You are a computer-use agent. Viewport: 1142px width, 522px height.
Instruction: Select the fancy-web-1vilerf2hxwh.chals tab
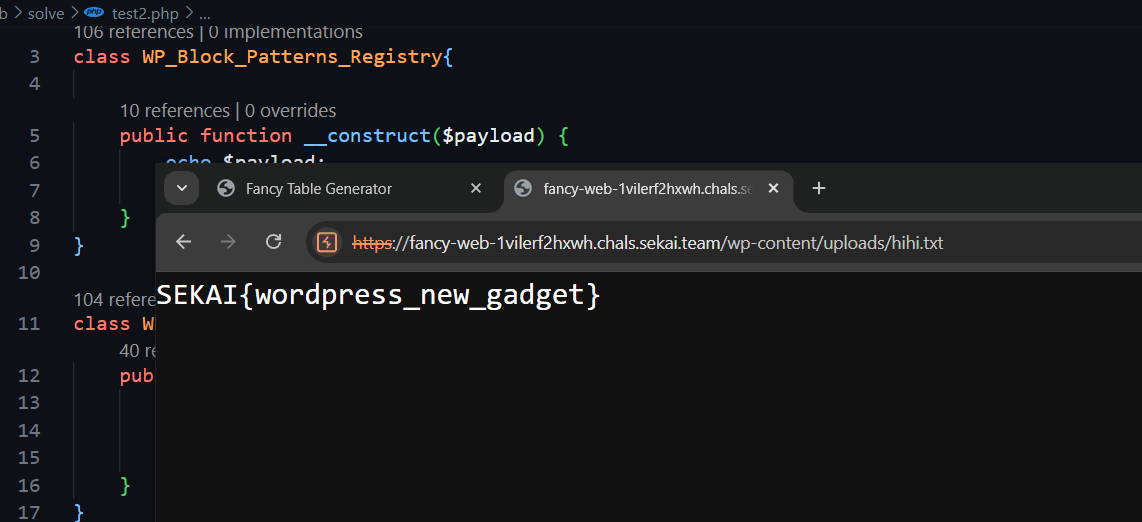click(x=645, y=188)
